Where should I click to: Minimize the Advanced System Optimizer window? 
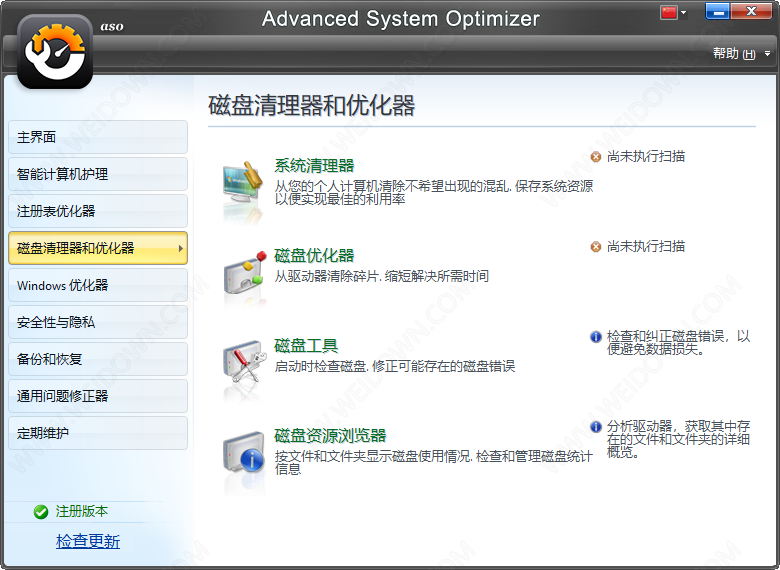[717, 11]
